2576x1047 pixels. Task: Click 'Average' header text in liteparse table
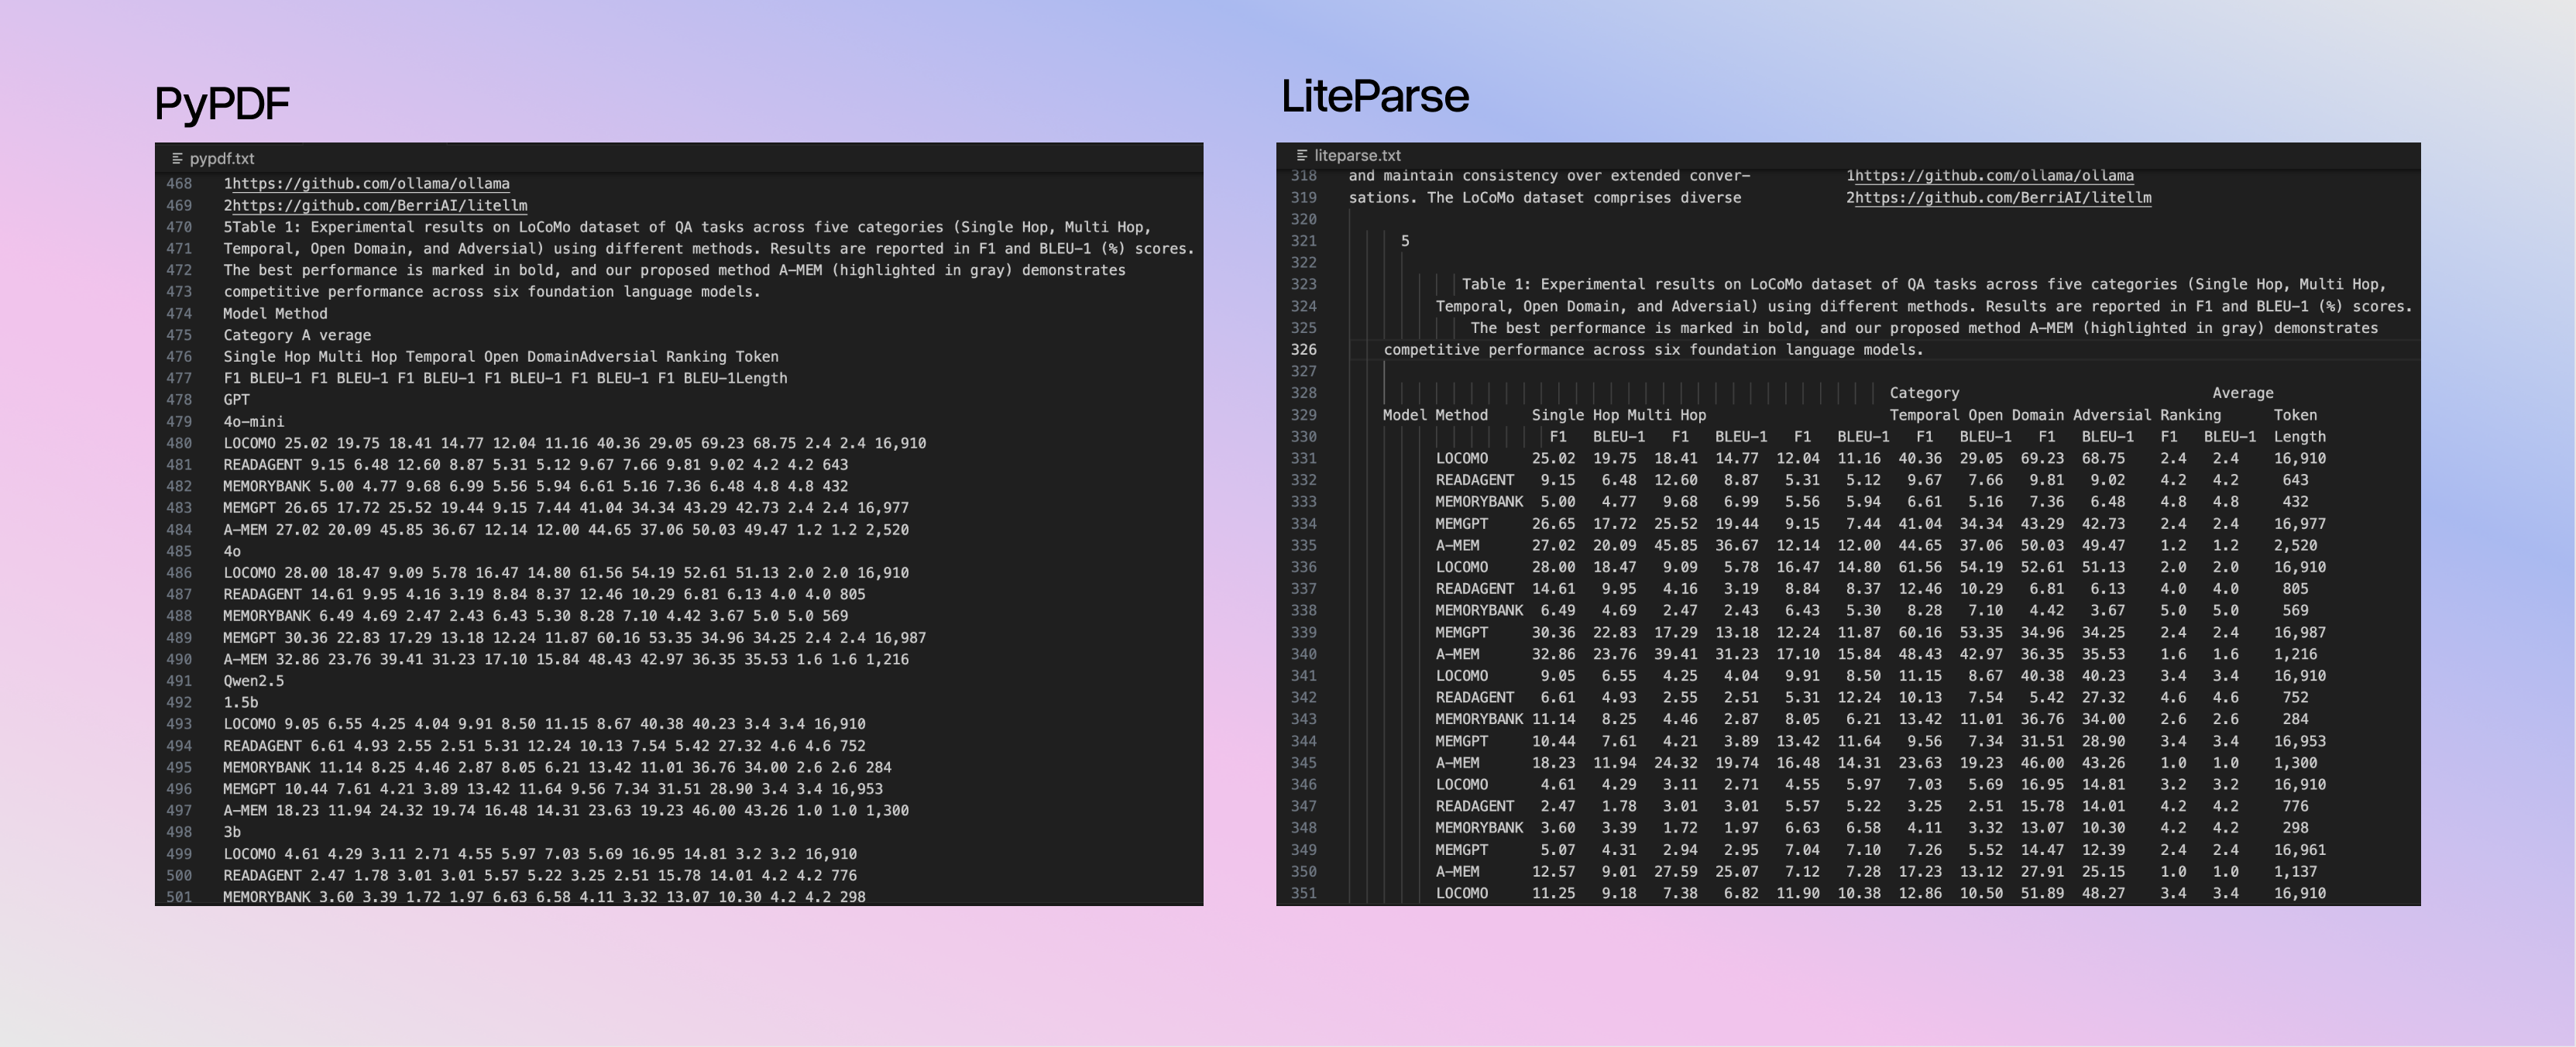pos(2242,393)
